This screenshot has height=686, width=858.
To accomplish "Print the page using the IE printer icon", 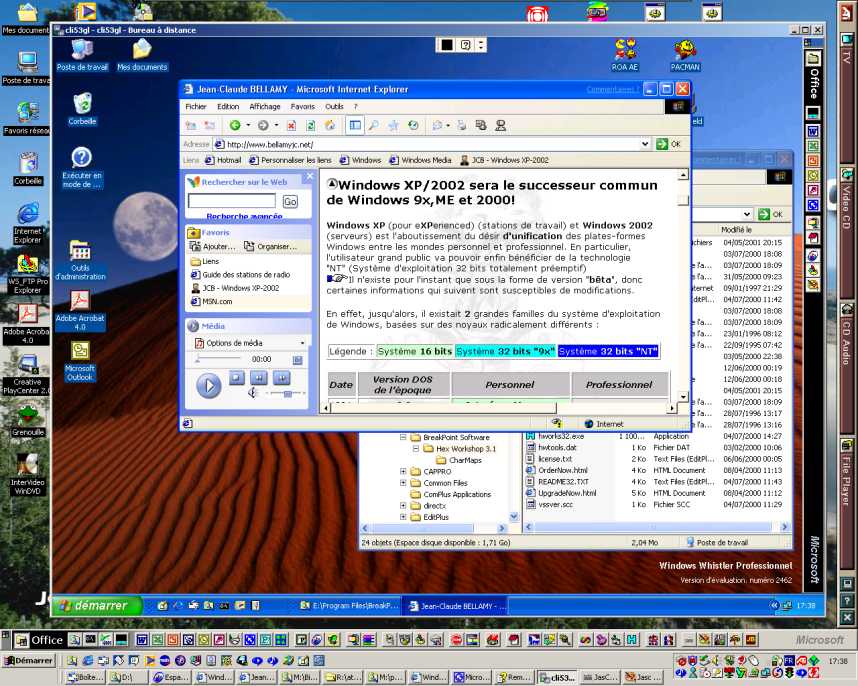I will [x=461, y=126].
